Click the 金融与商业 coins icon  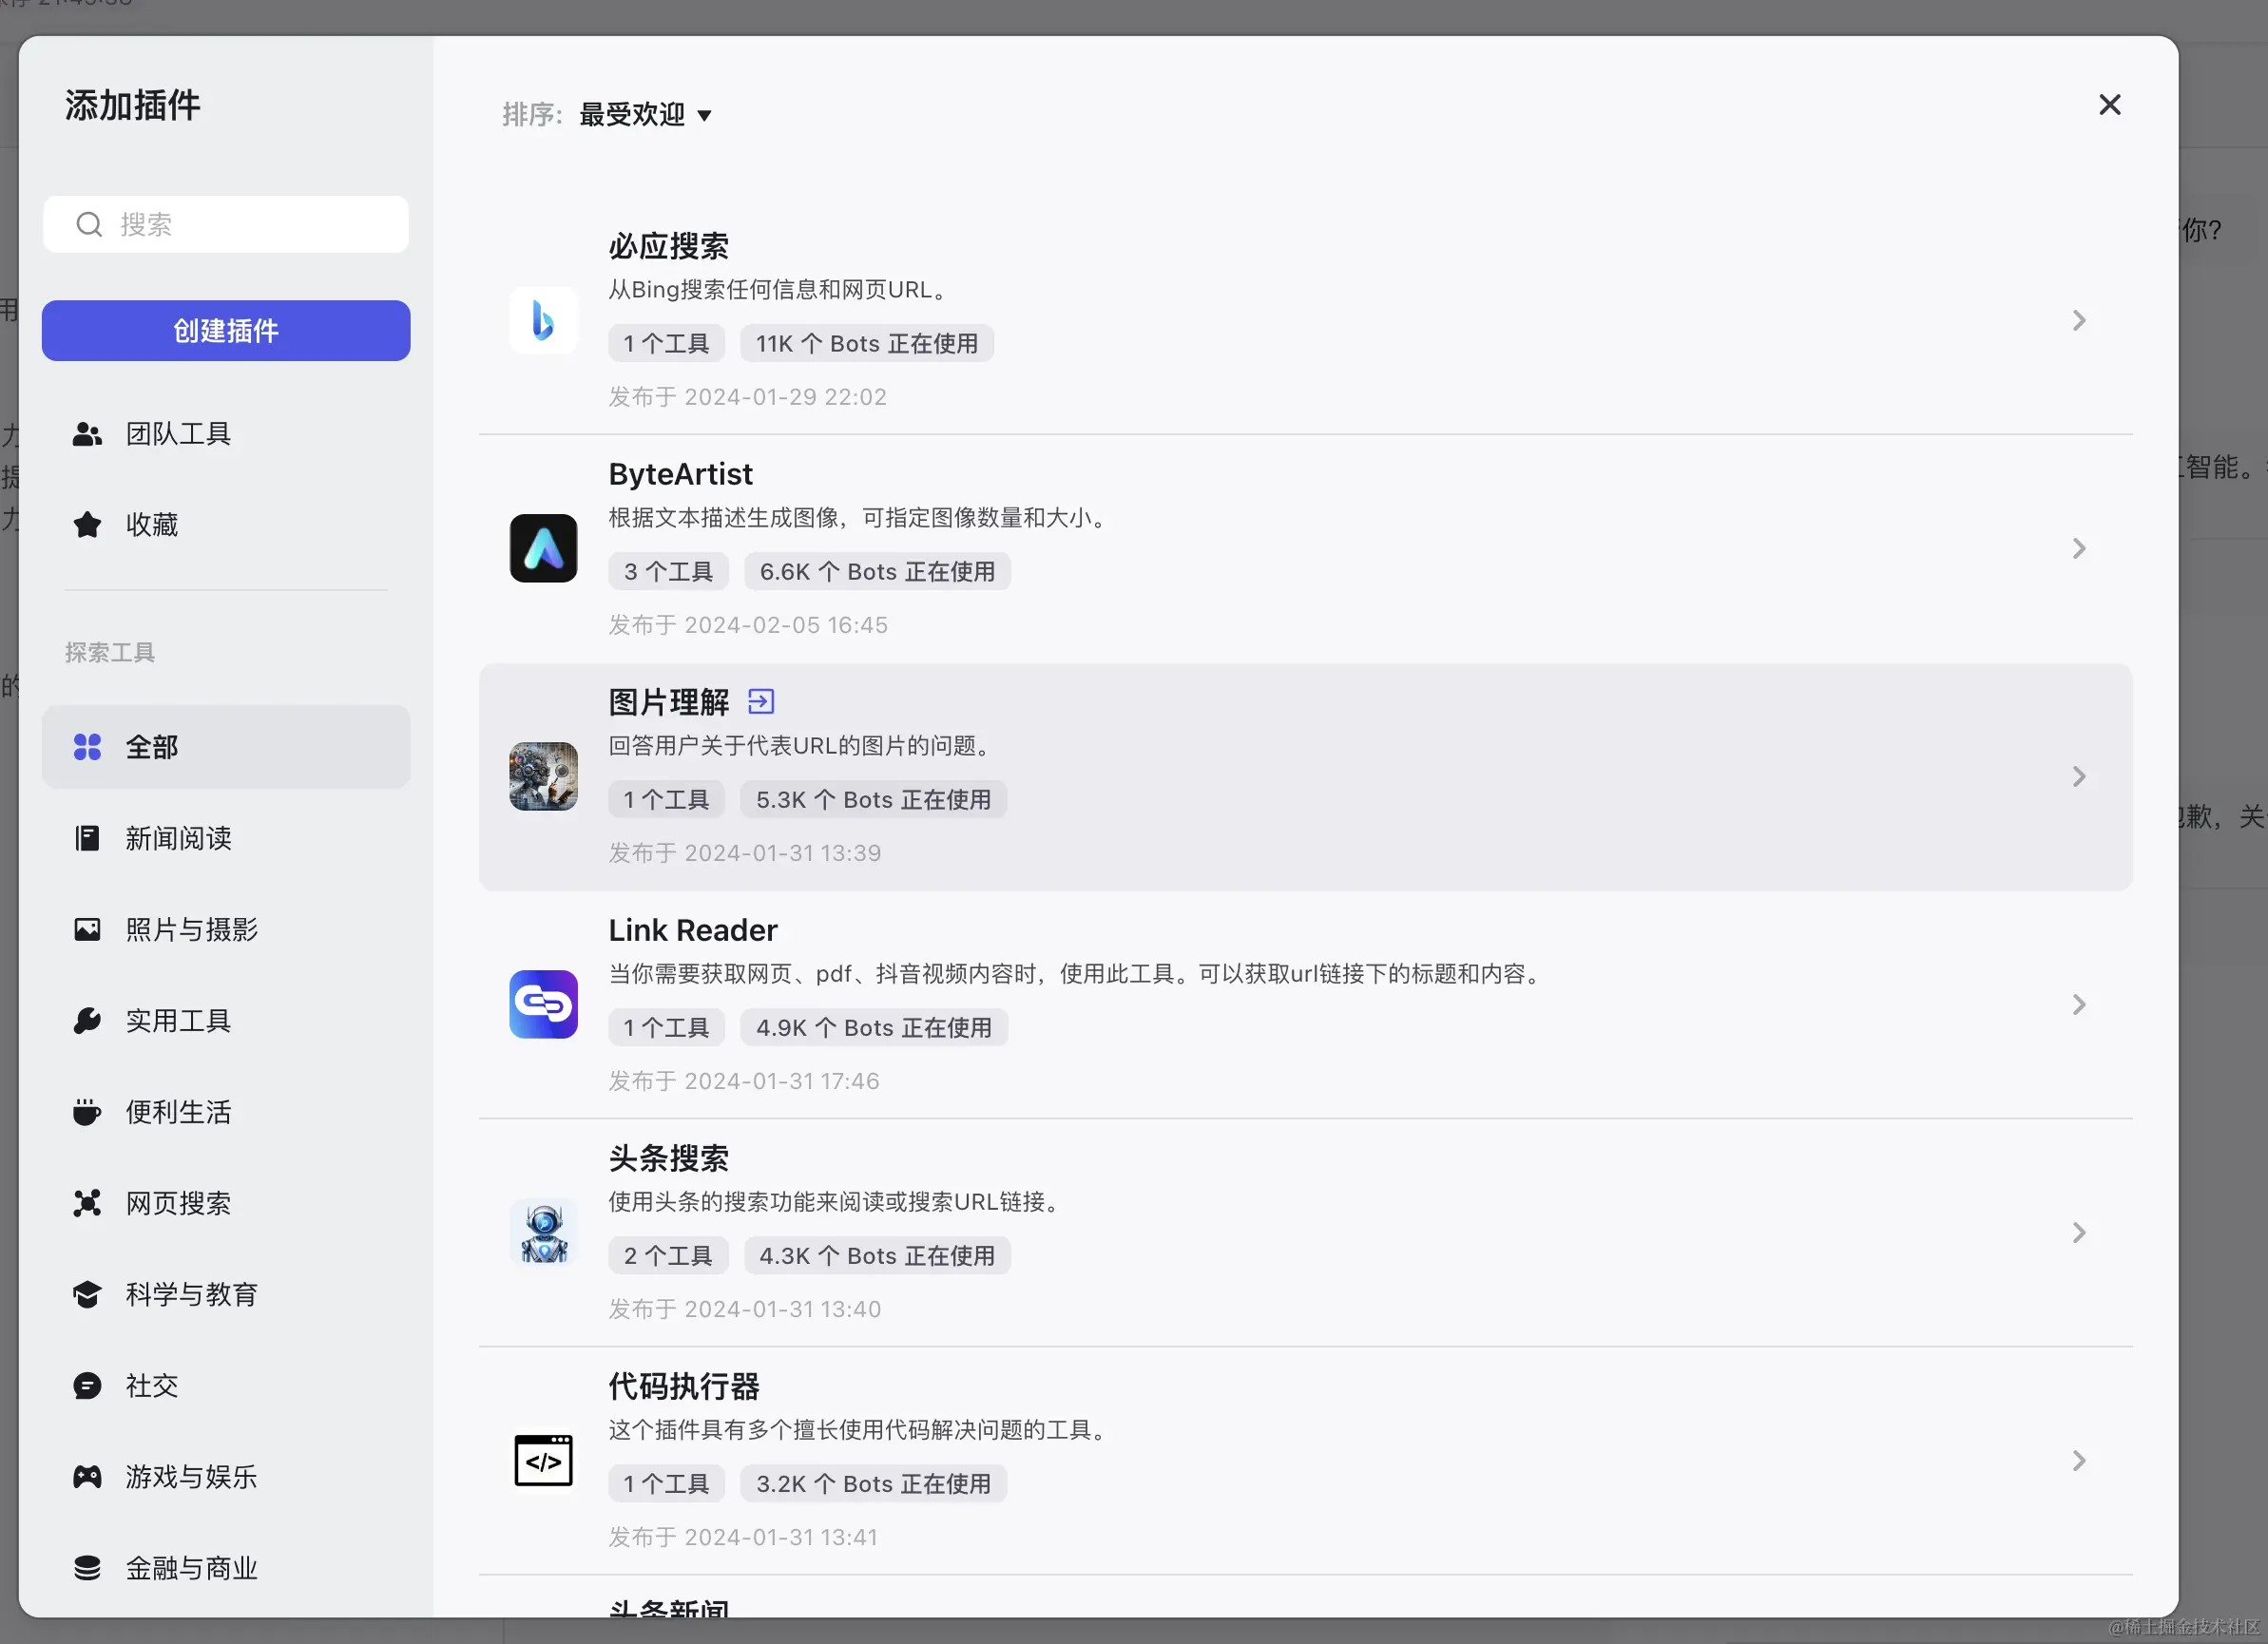87,1567
